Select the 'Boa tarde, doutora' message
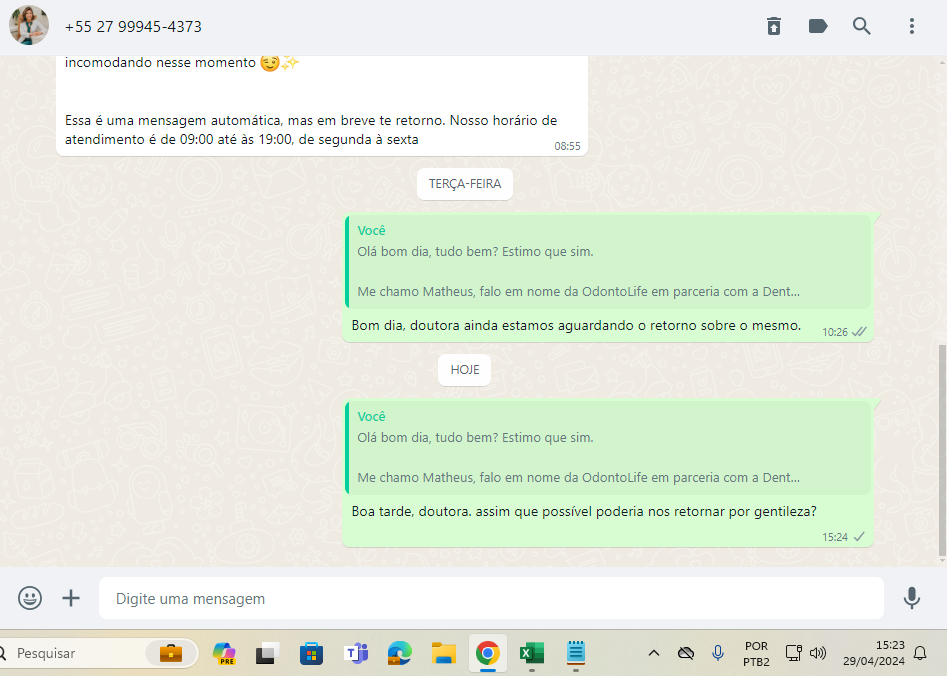947x676 pixels. (x=608, y=474)
